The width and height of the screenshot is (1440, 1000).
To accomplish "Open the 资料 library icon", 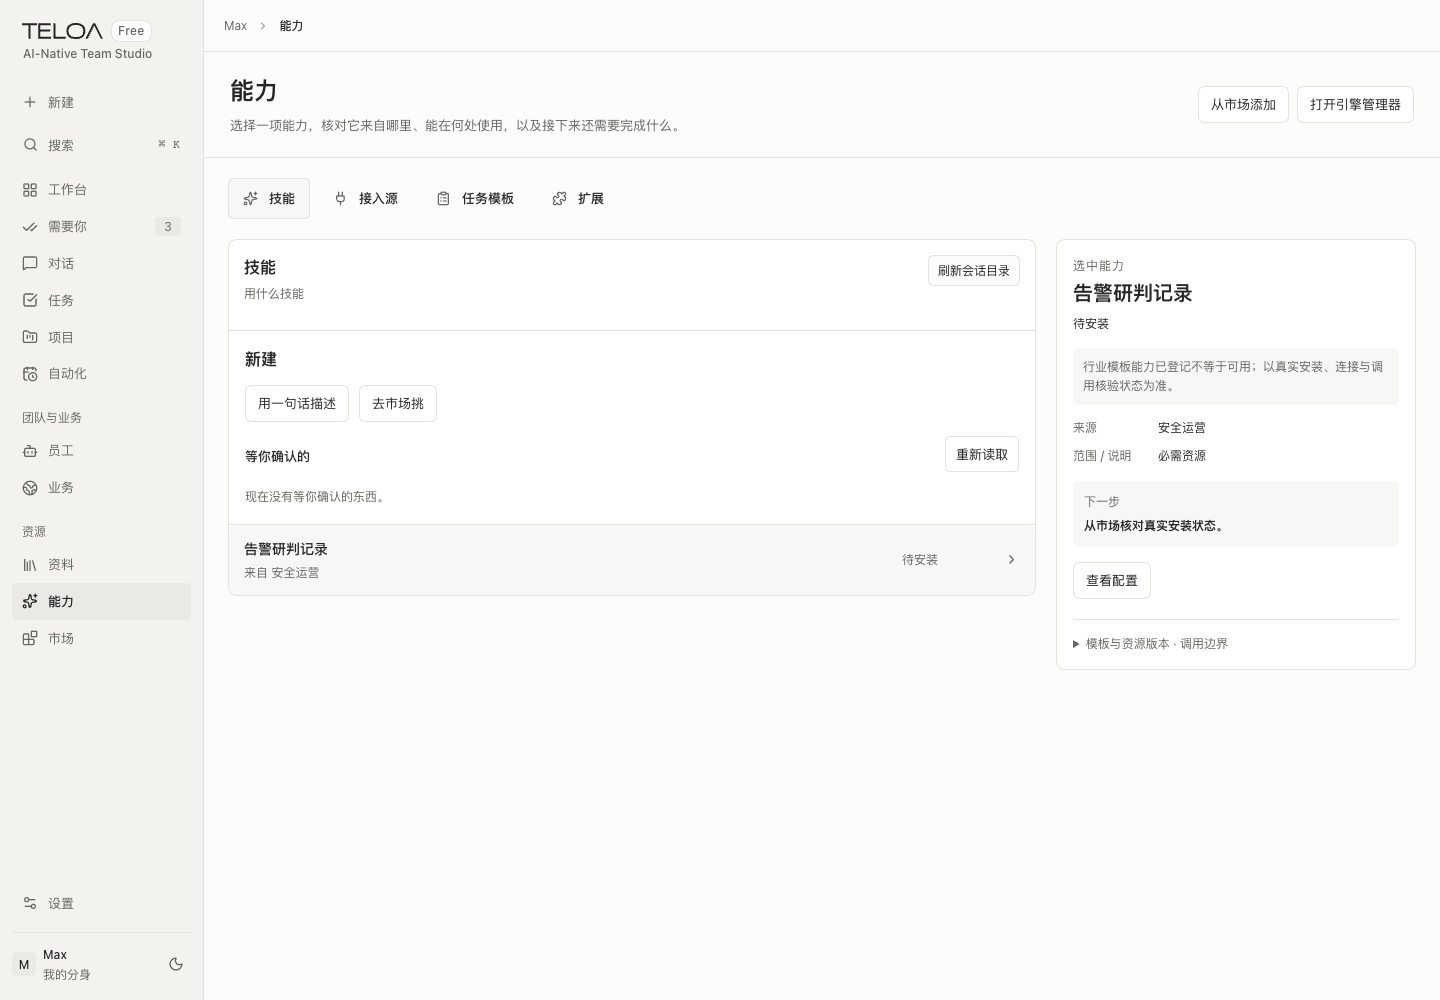I will tap(30, 565).
